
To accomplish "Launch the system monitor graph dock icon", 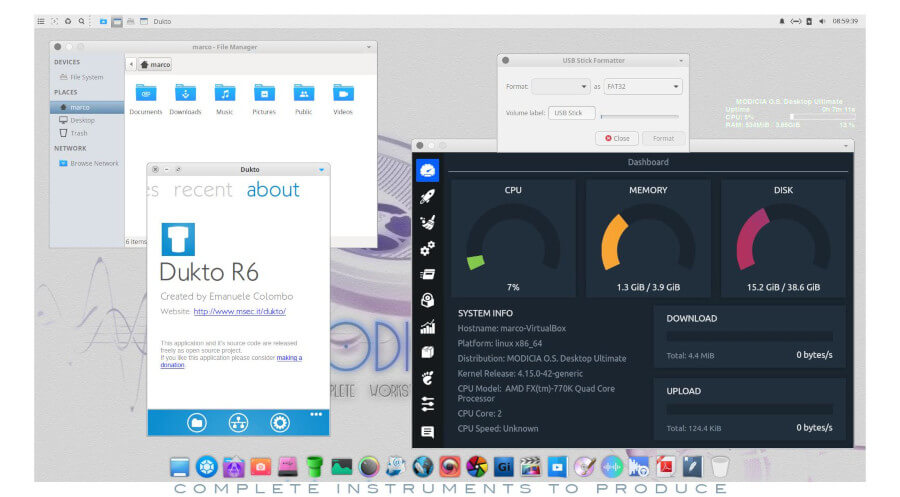I will [342, 467].
